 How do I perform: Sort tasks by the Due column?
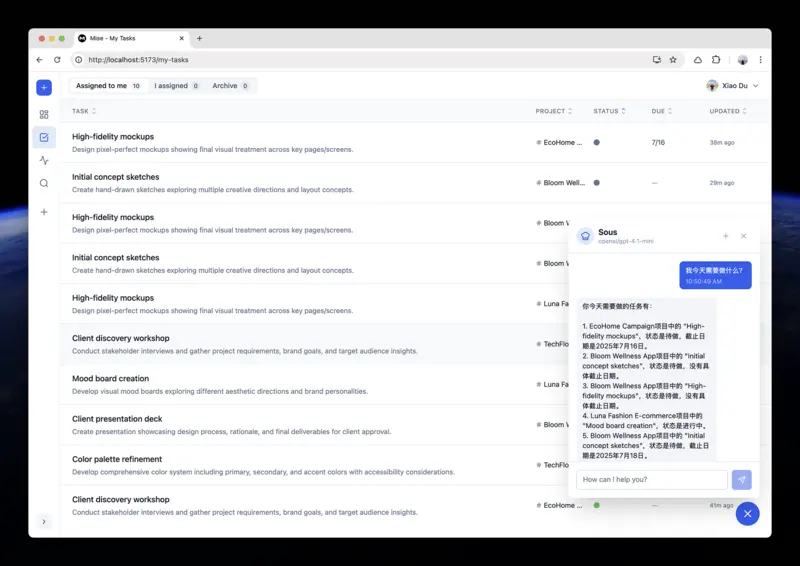661,111
